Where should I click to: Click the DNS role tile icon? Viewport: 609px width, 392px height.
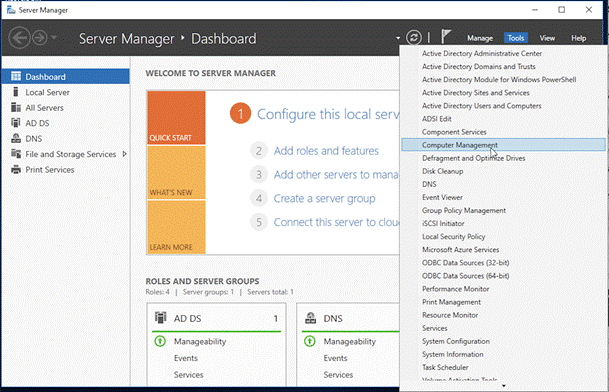tap(310, 318)
